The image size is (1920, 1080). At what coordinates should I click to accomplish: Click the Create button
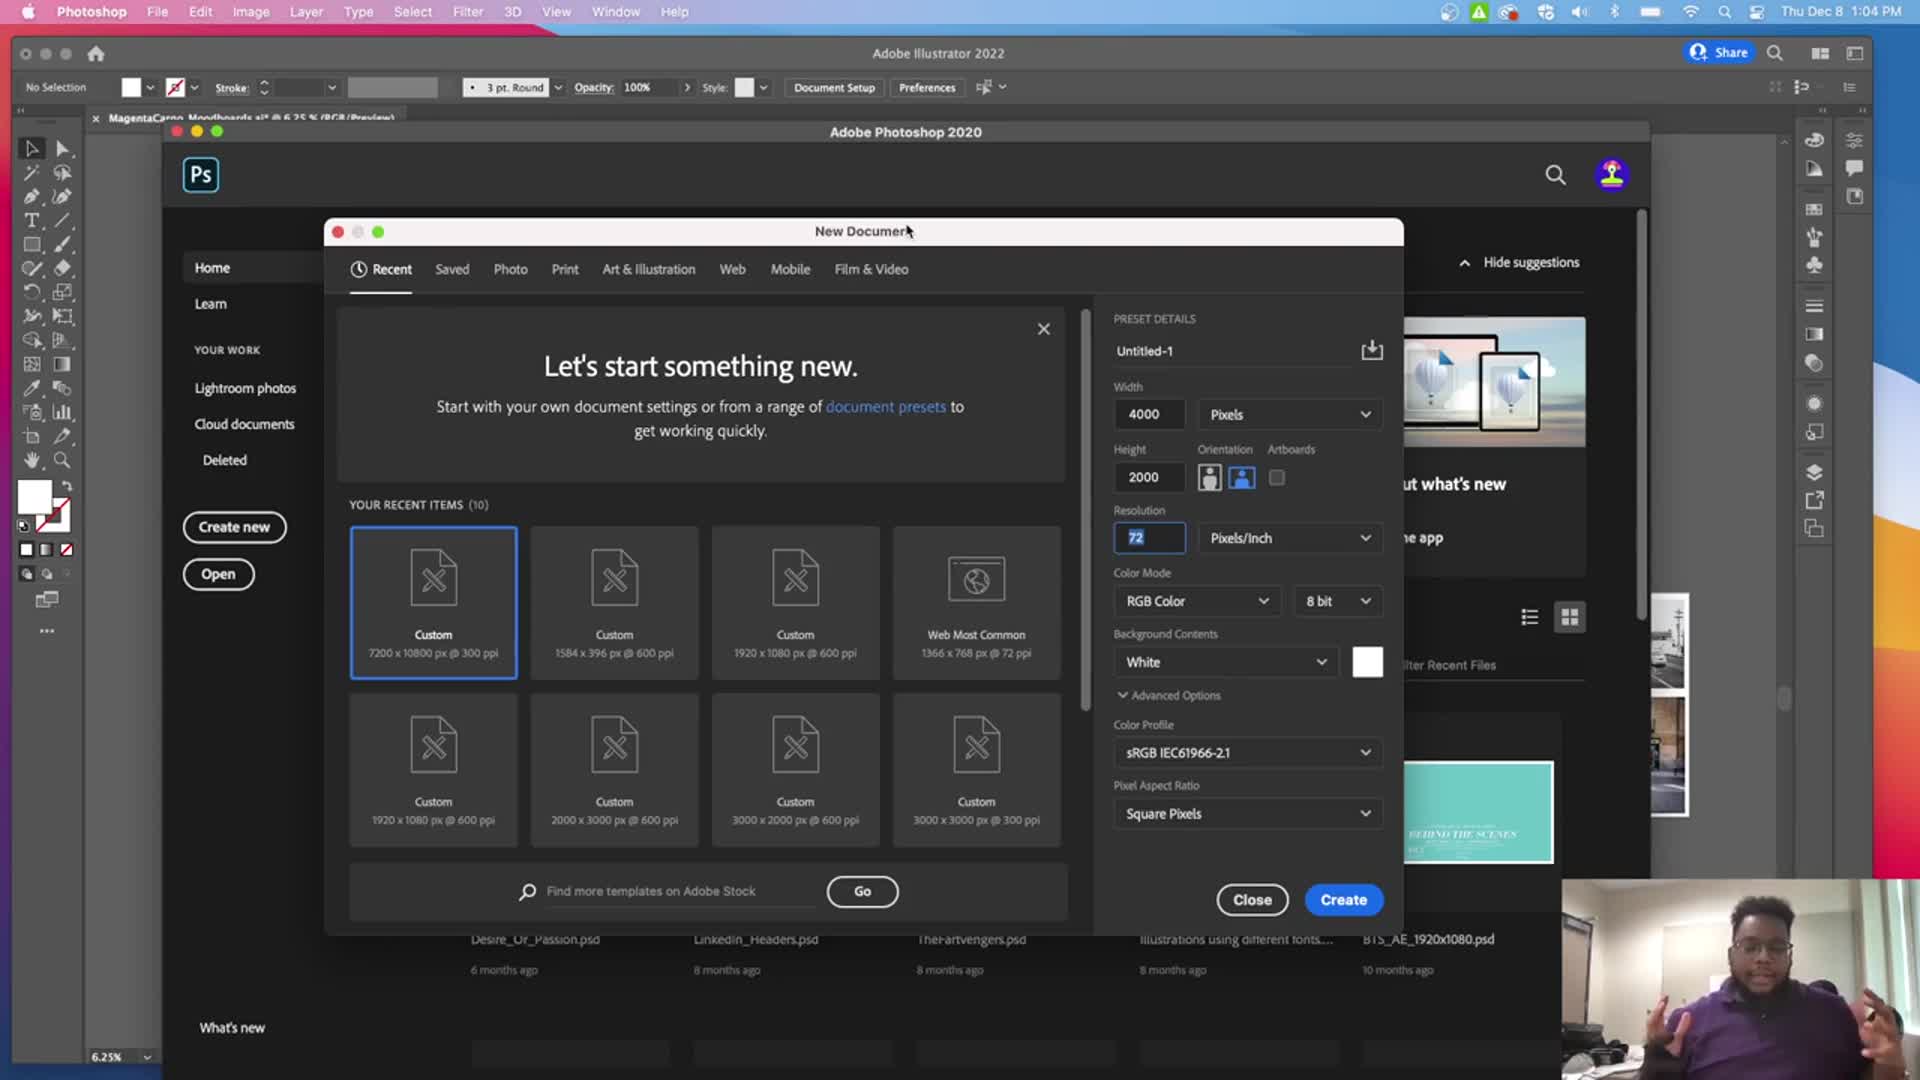point(1343,900)
